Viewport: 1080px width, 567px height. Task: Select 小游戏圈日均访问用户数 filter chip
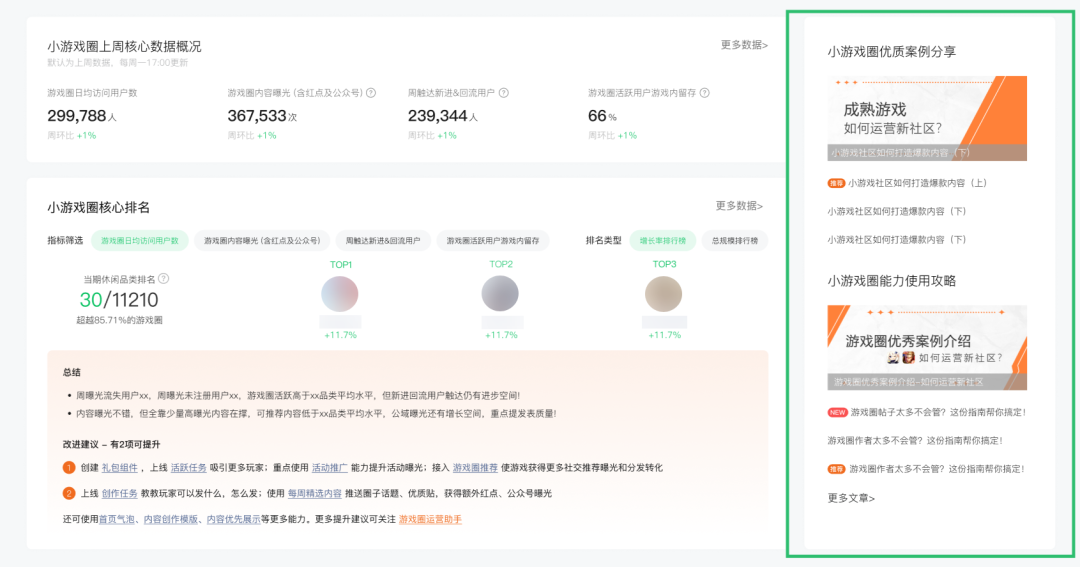point(140,241)
